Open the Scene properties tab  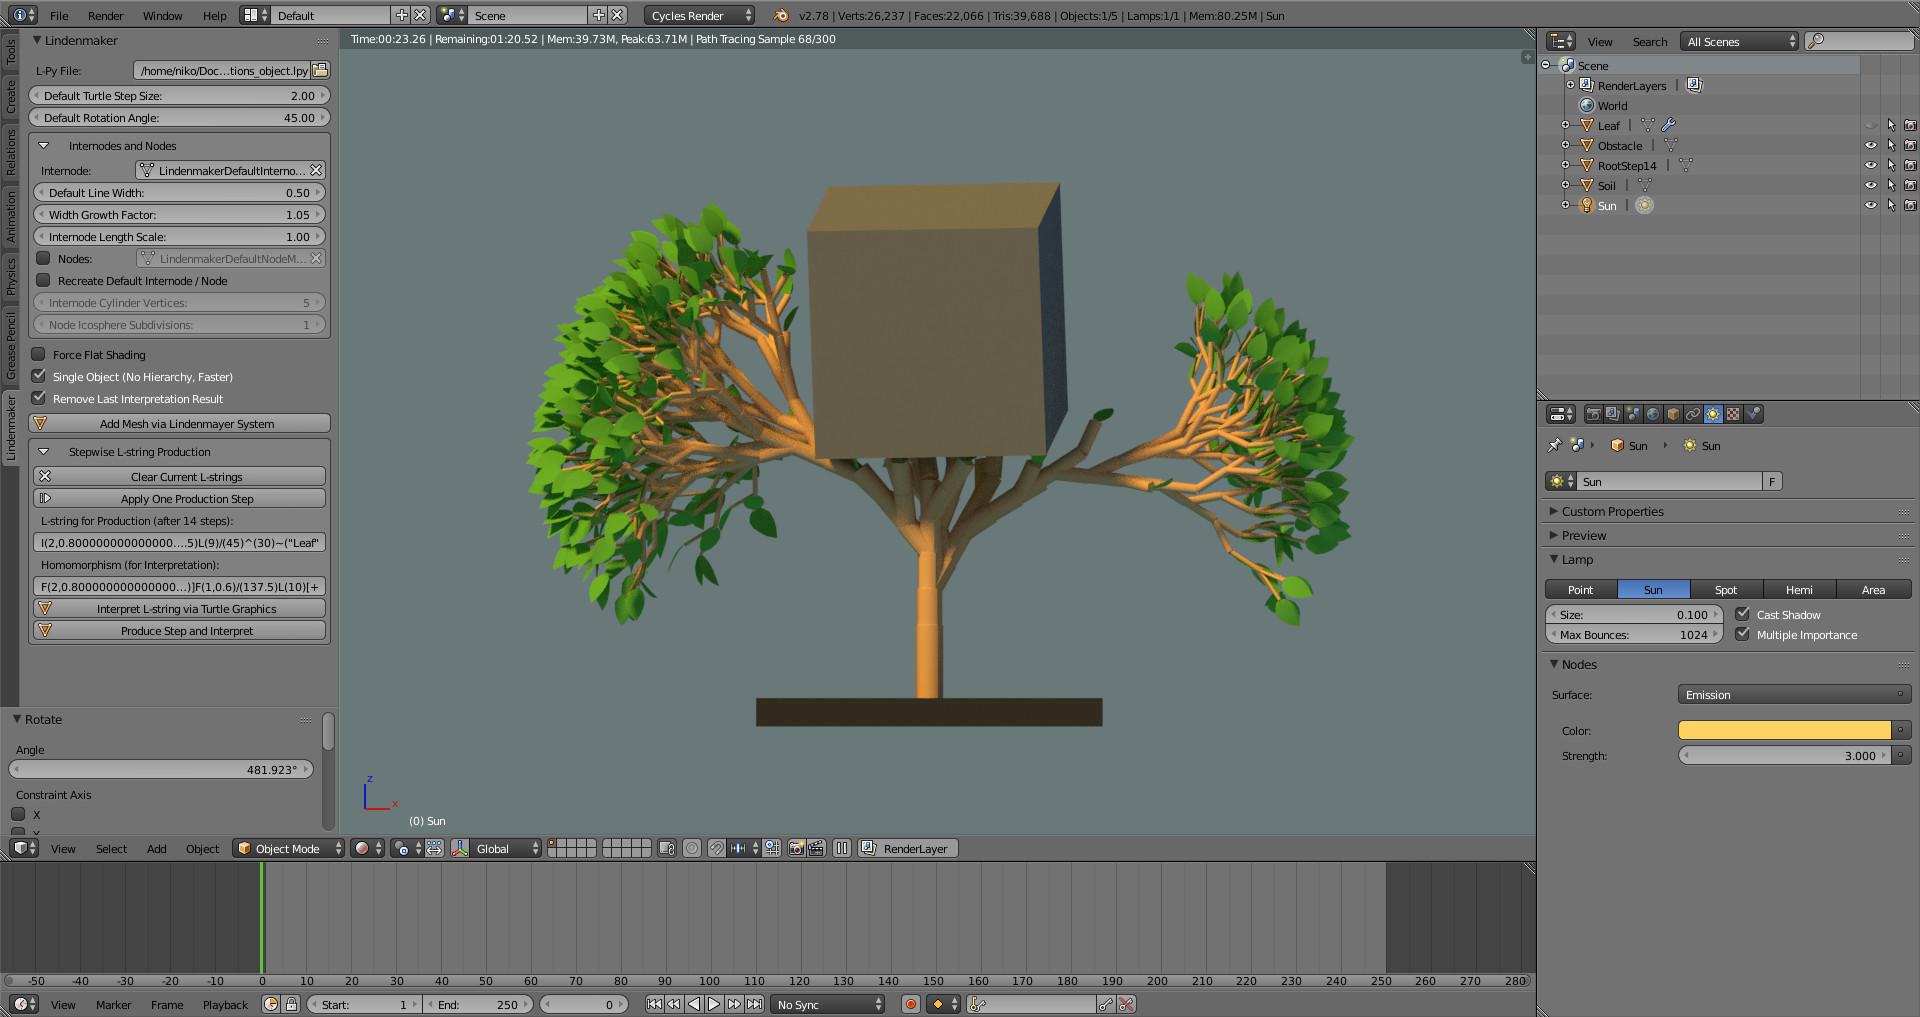[1633, 414]
